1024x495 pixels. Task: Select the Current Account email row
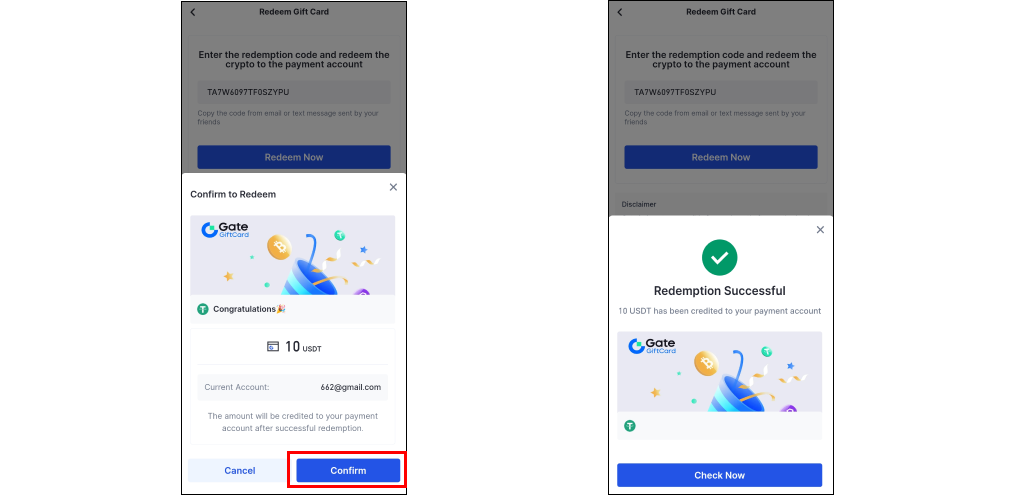tap(293, 387)
